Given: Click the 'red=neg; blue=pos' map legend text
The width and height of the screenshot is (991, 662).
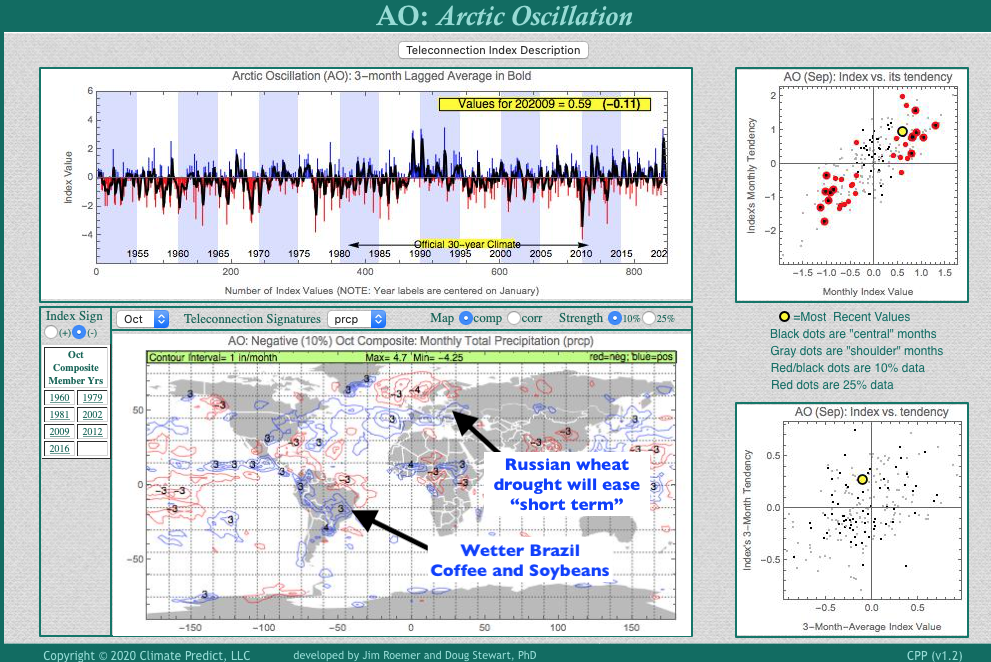Looking at the screenshot, I should point(631,357).
